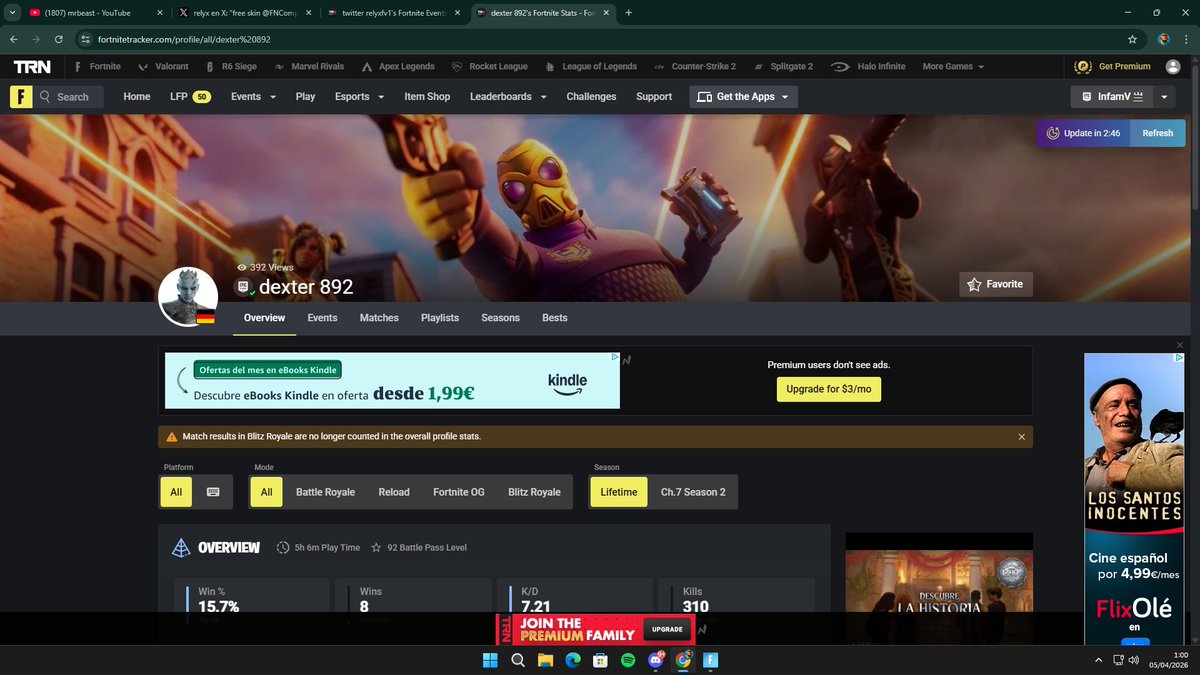Image resolution: width=1200 pixels, height=675 pixels.
Task: Bookmark page with the star icon
Action: pos(1132,39)
